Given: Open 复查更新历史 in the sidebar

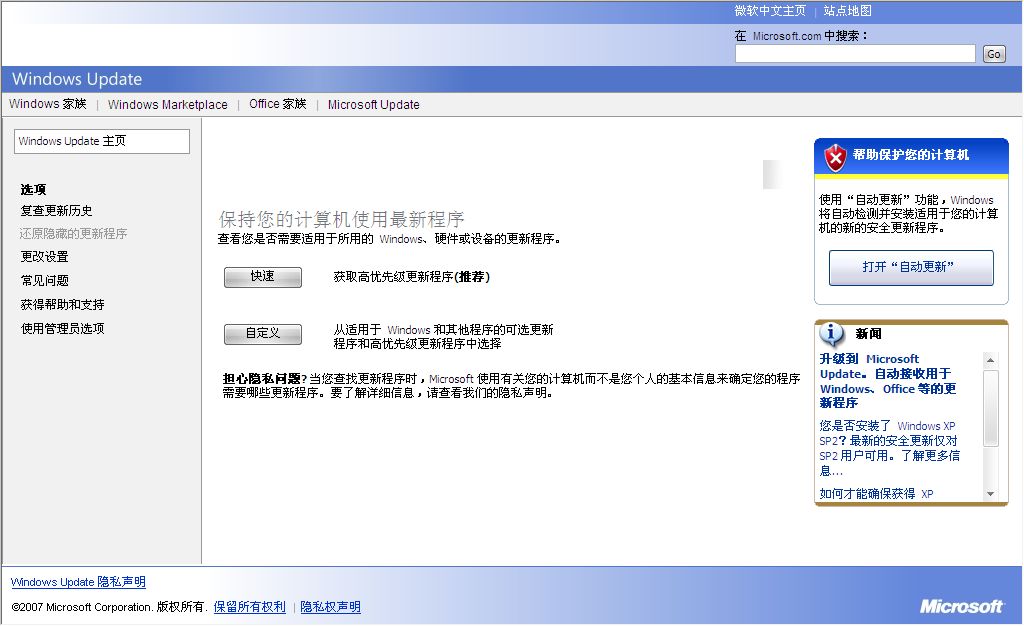Looking at the screenshot, I should [x=56, y=210].
